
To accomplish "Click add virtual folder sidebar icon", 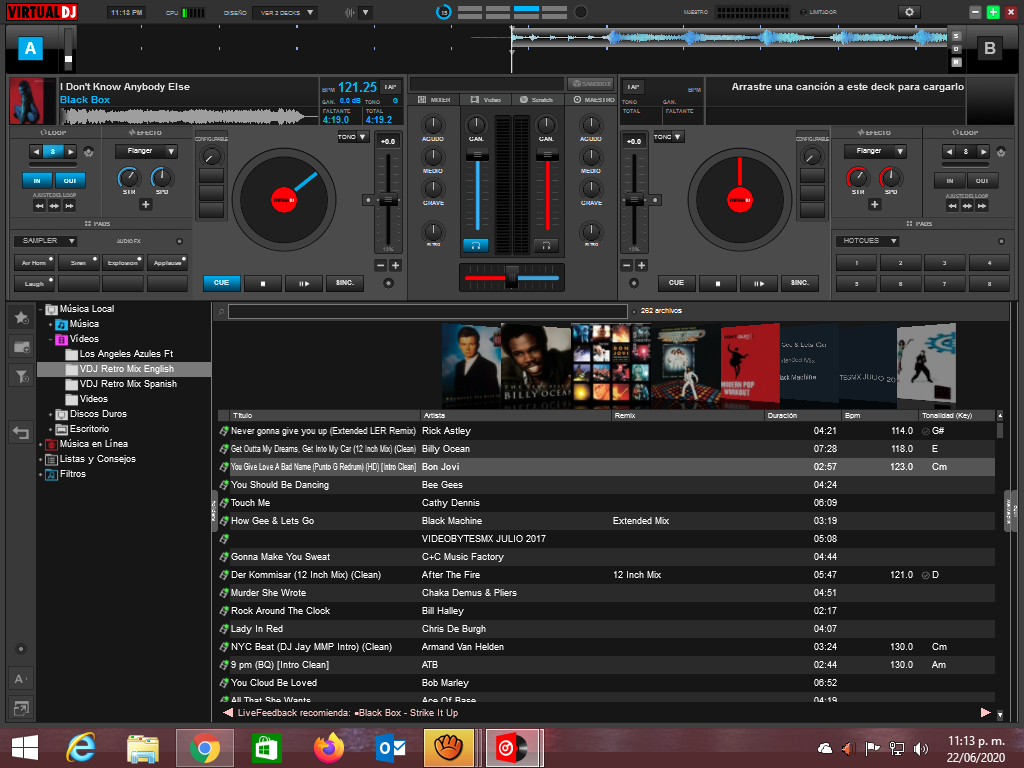I will pyautogui.click(x=21, y=347).
